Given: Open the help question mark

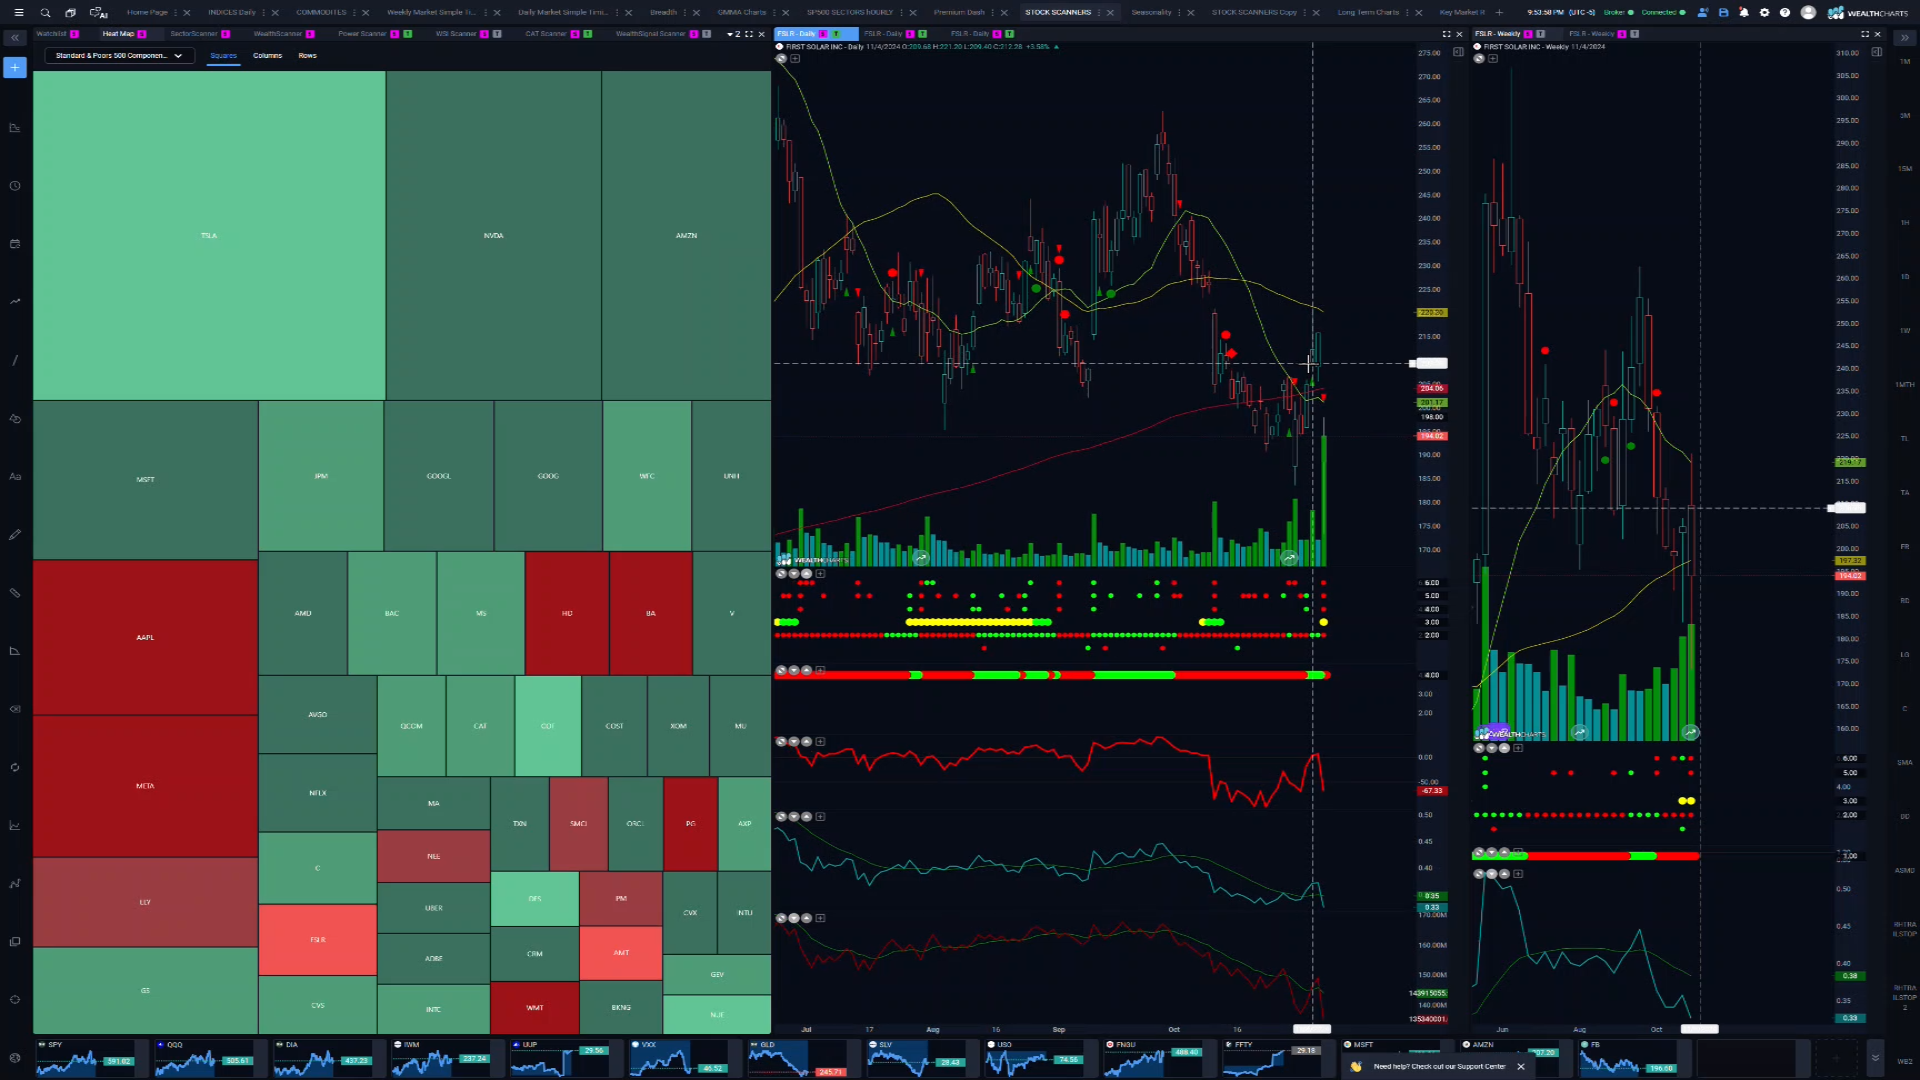Looking at the screenshot, I should [1785, 13].
